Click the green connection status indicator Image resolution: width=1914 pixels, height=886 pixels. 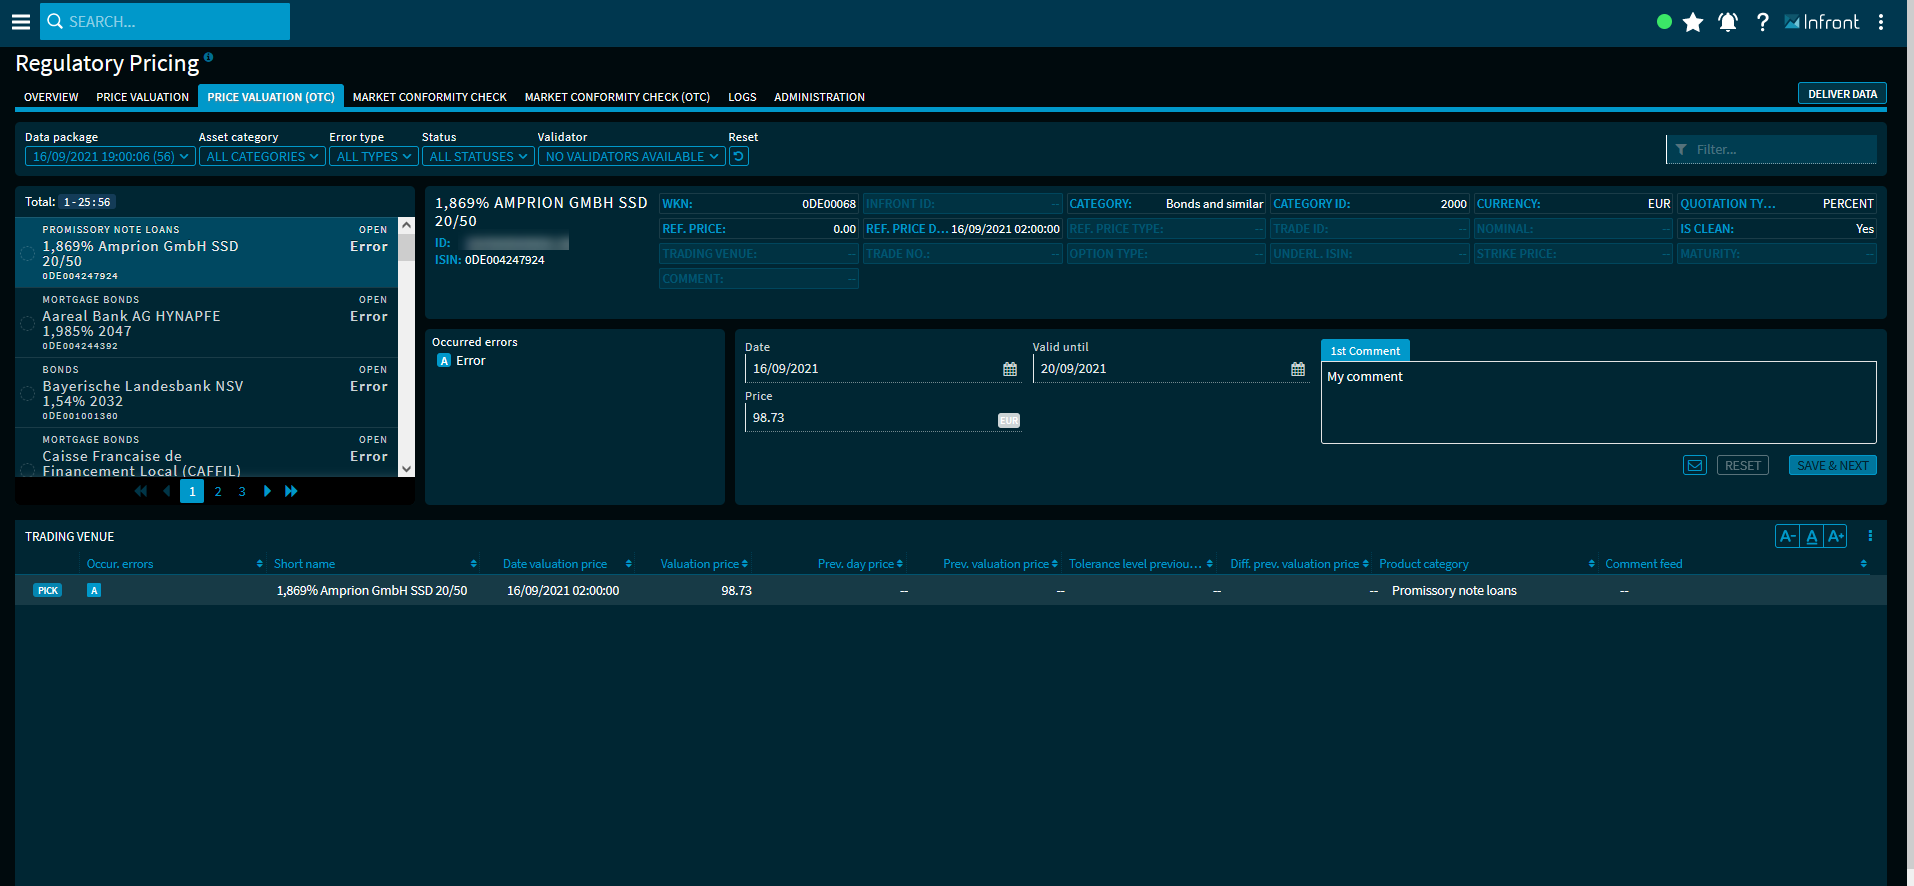coord(1664,22)
